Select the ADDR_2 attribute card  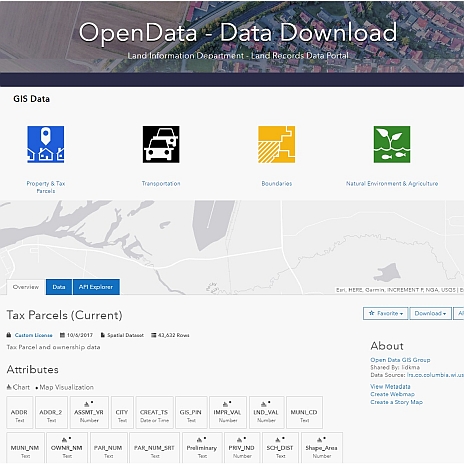click(51, 412)
